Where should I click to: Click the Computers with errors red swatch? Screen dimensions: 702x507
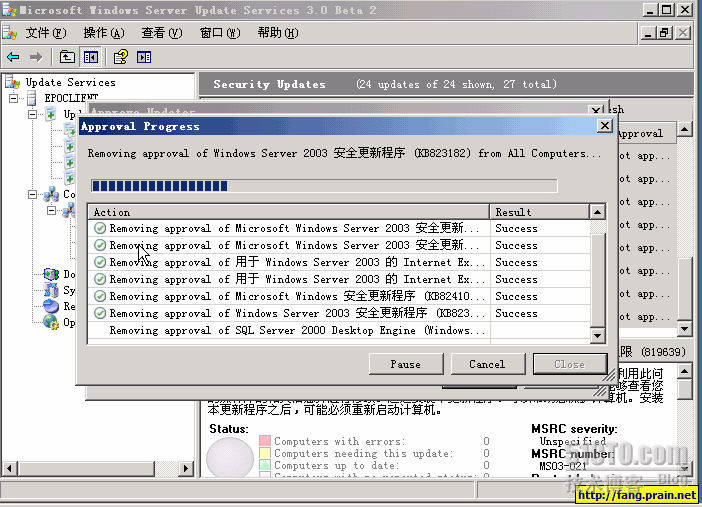tap(265, 441)
